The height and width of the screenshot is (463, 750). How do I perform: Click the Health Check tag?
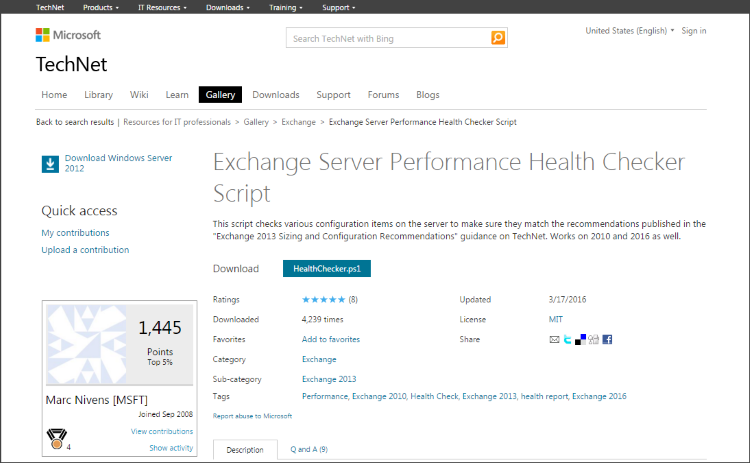coord(434,396)
